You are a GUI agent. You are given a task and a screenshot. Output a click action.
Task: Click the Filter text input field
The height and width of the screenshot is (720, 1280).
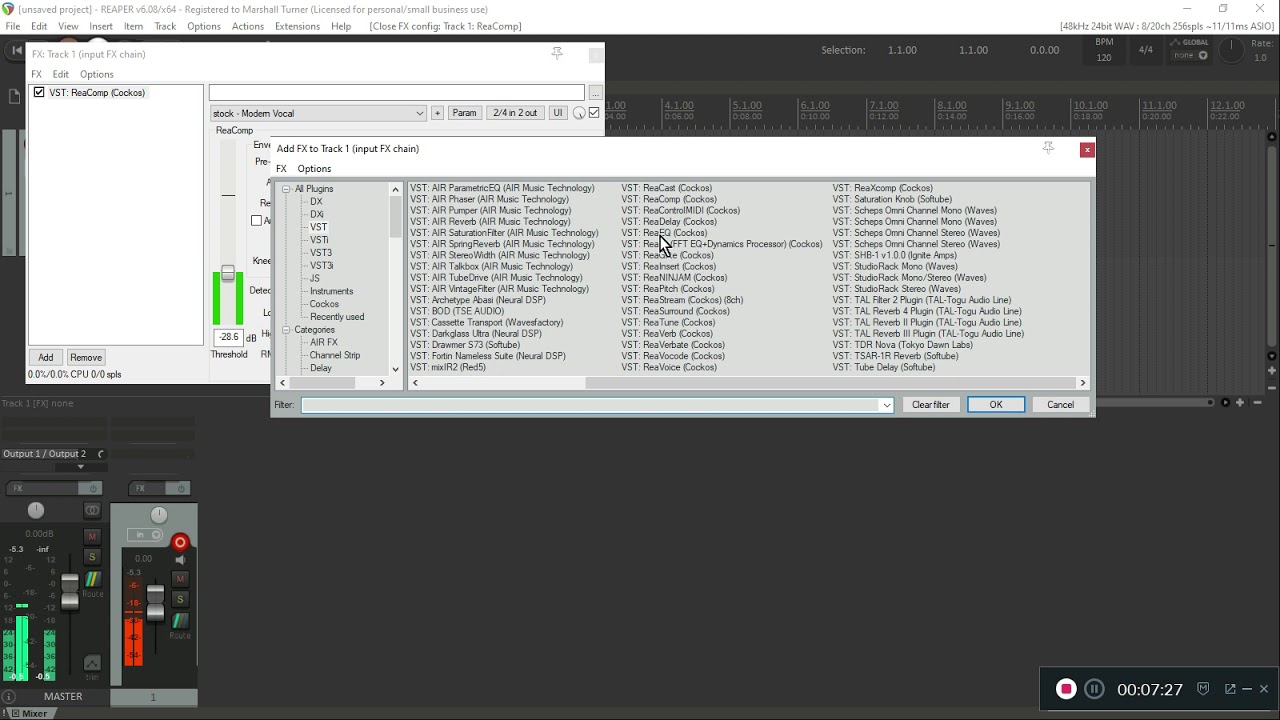click(x=590, y=405)
